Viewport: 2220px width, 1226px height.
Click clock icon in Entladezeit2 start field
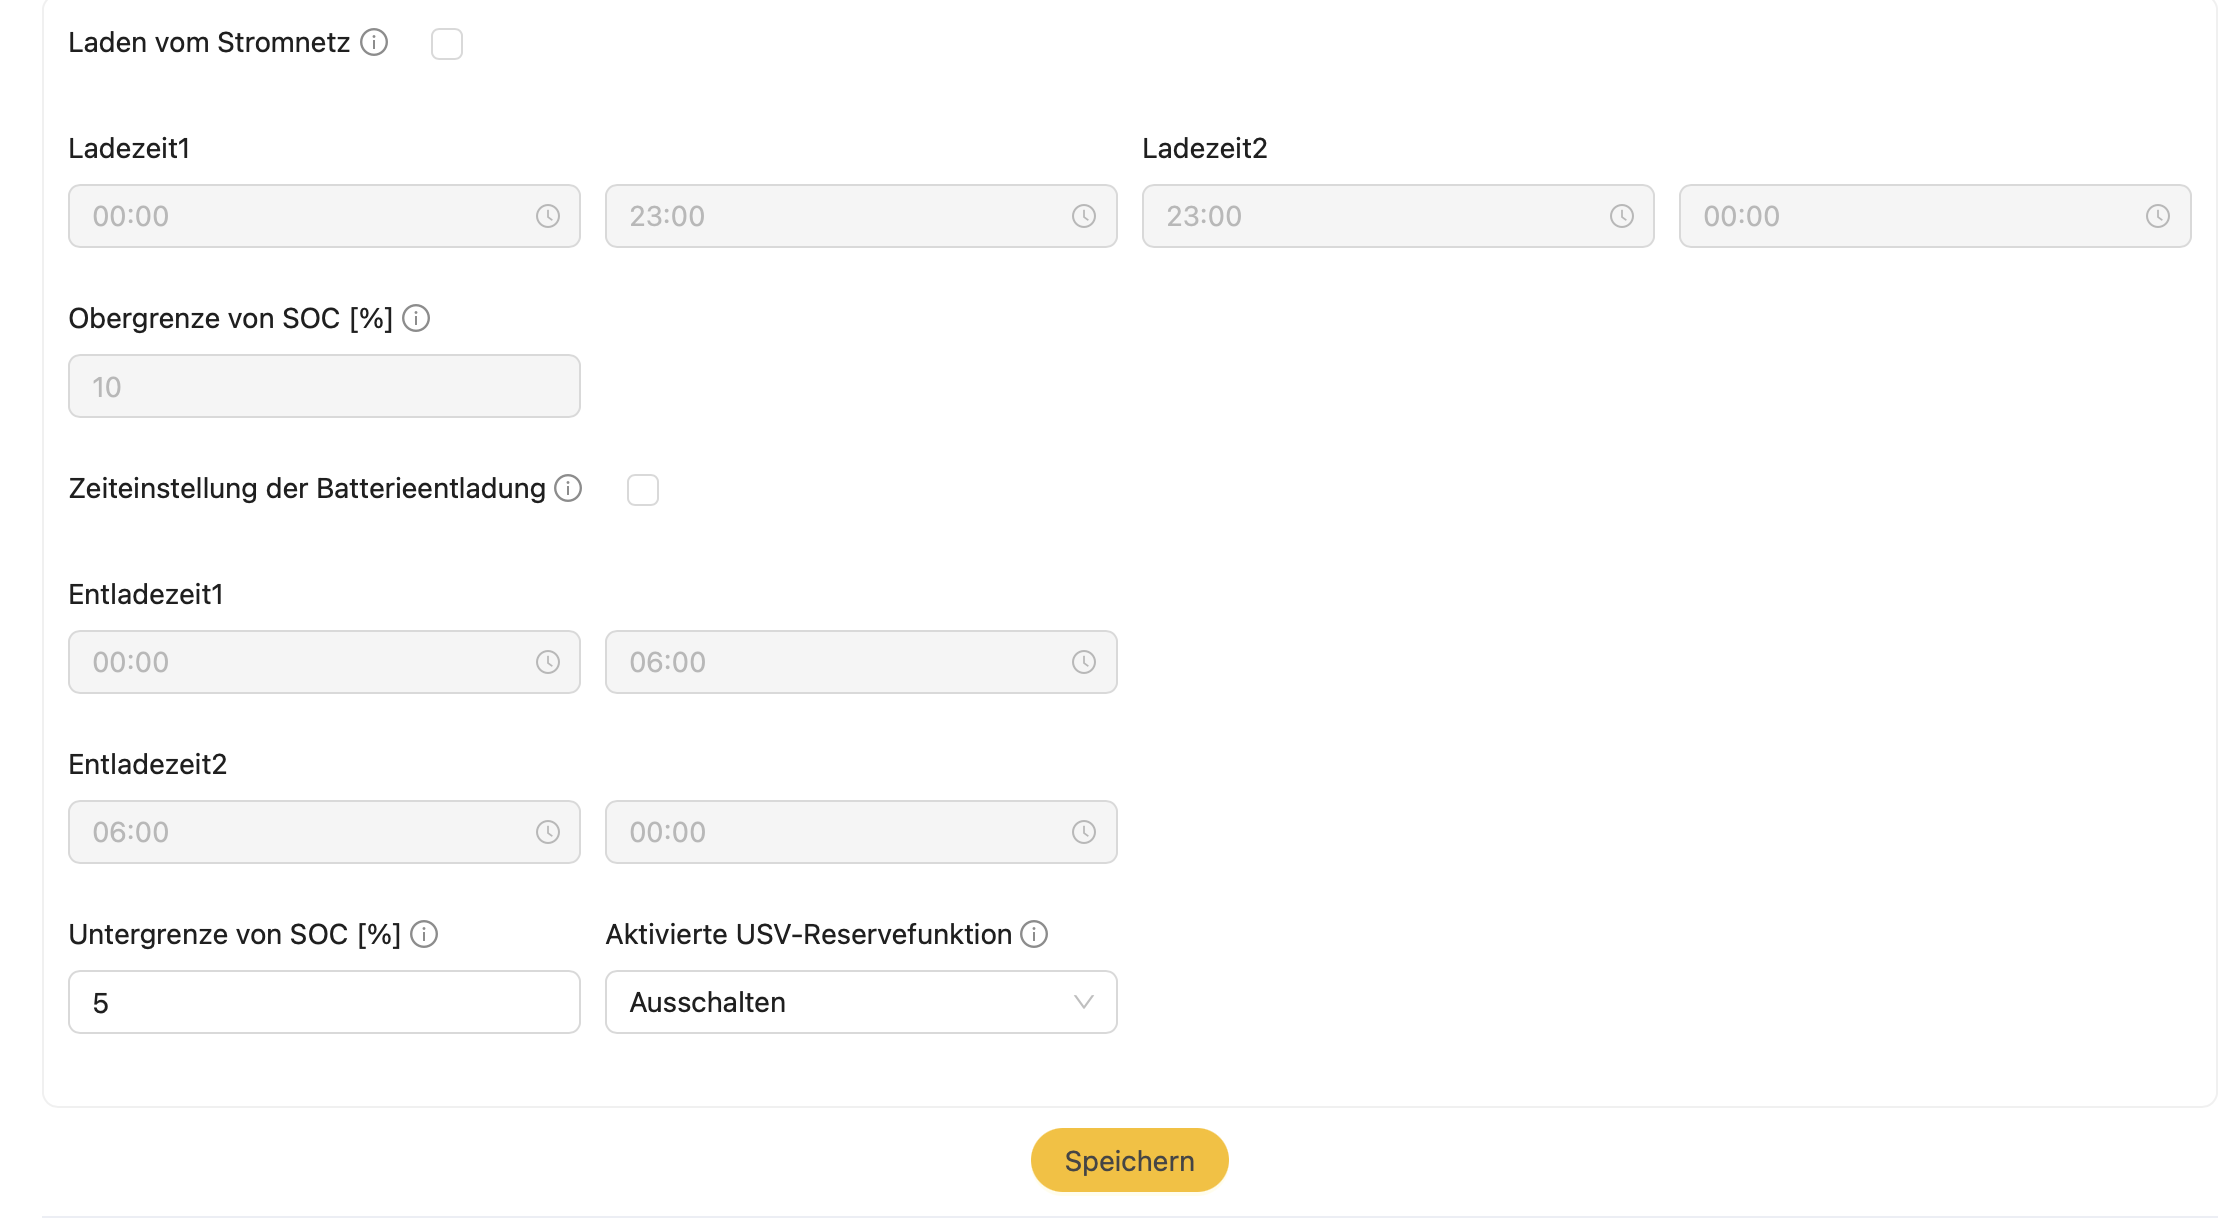click(548, 832)
